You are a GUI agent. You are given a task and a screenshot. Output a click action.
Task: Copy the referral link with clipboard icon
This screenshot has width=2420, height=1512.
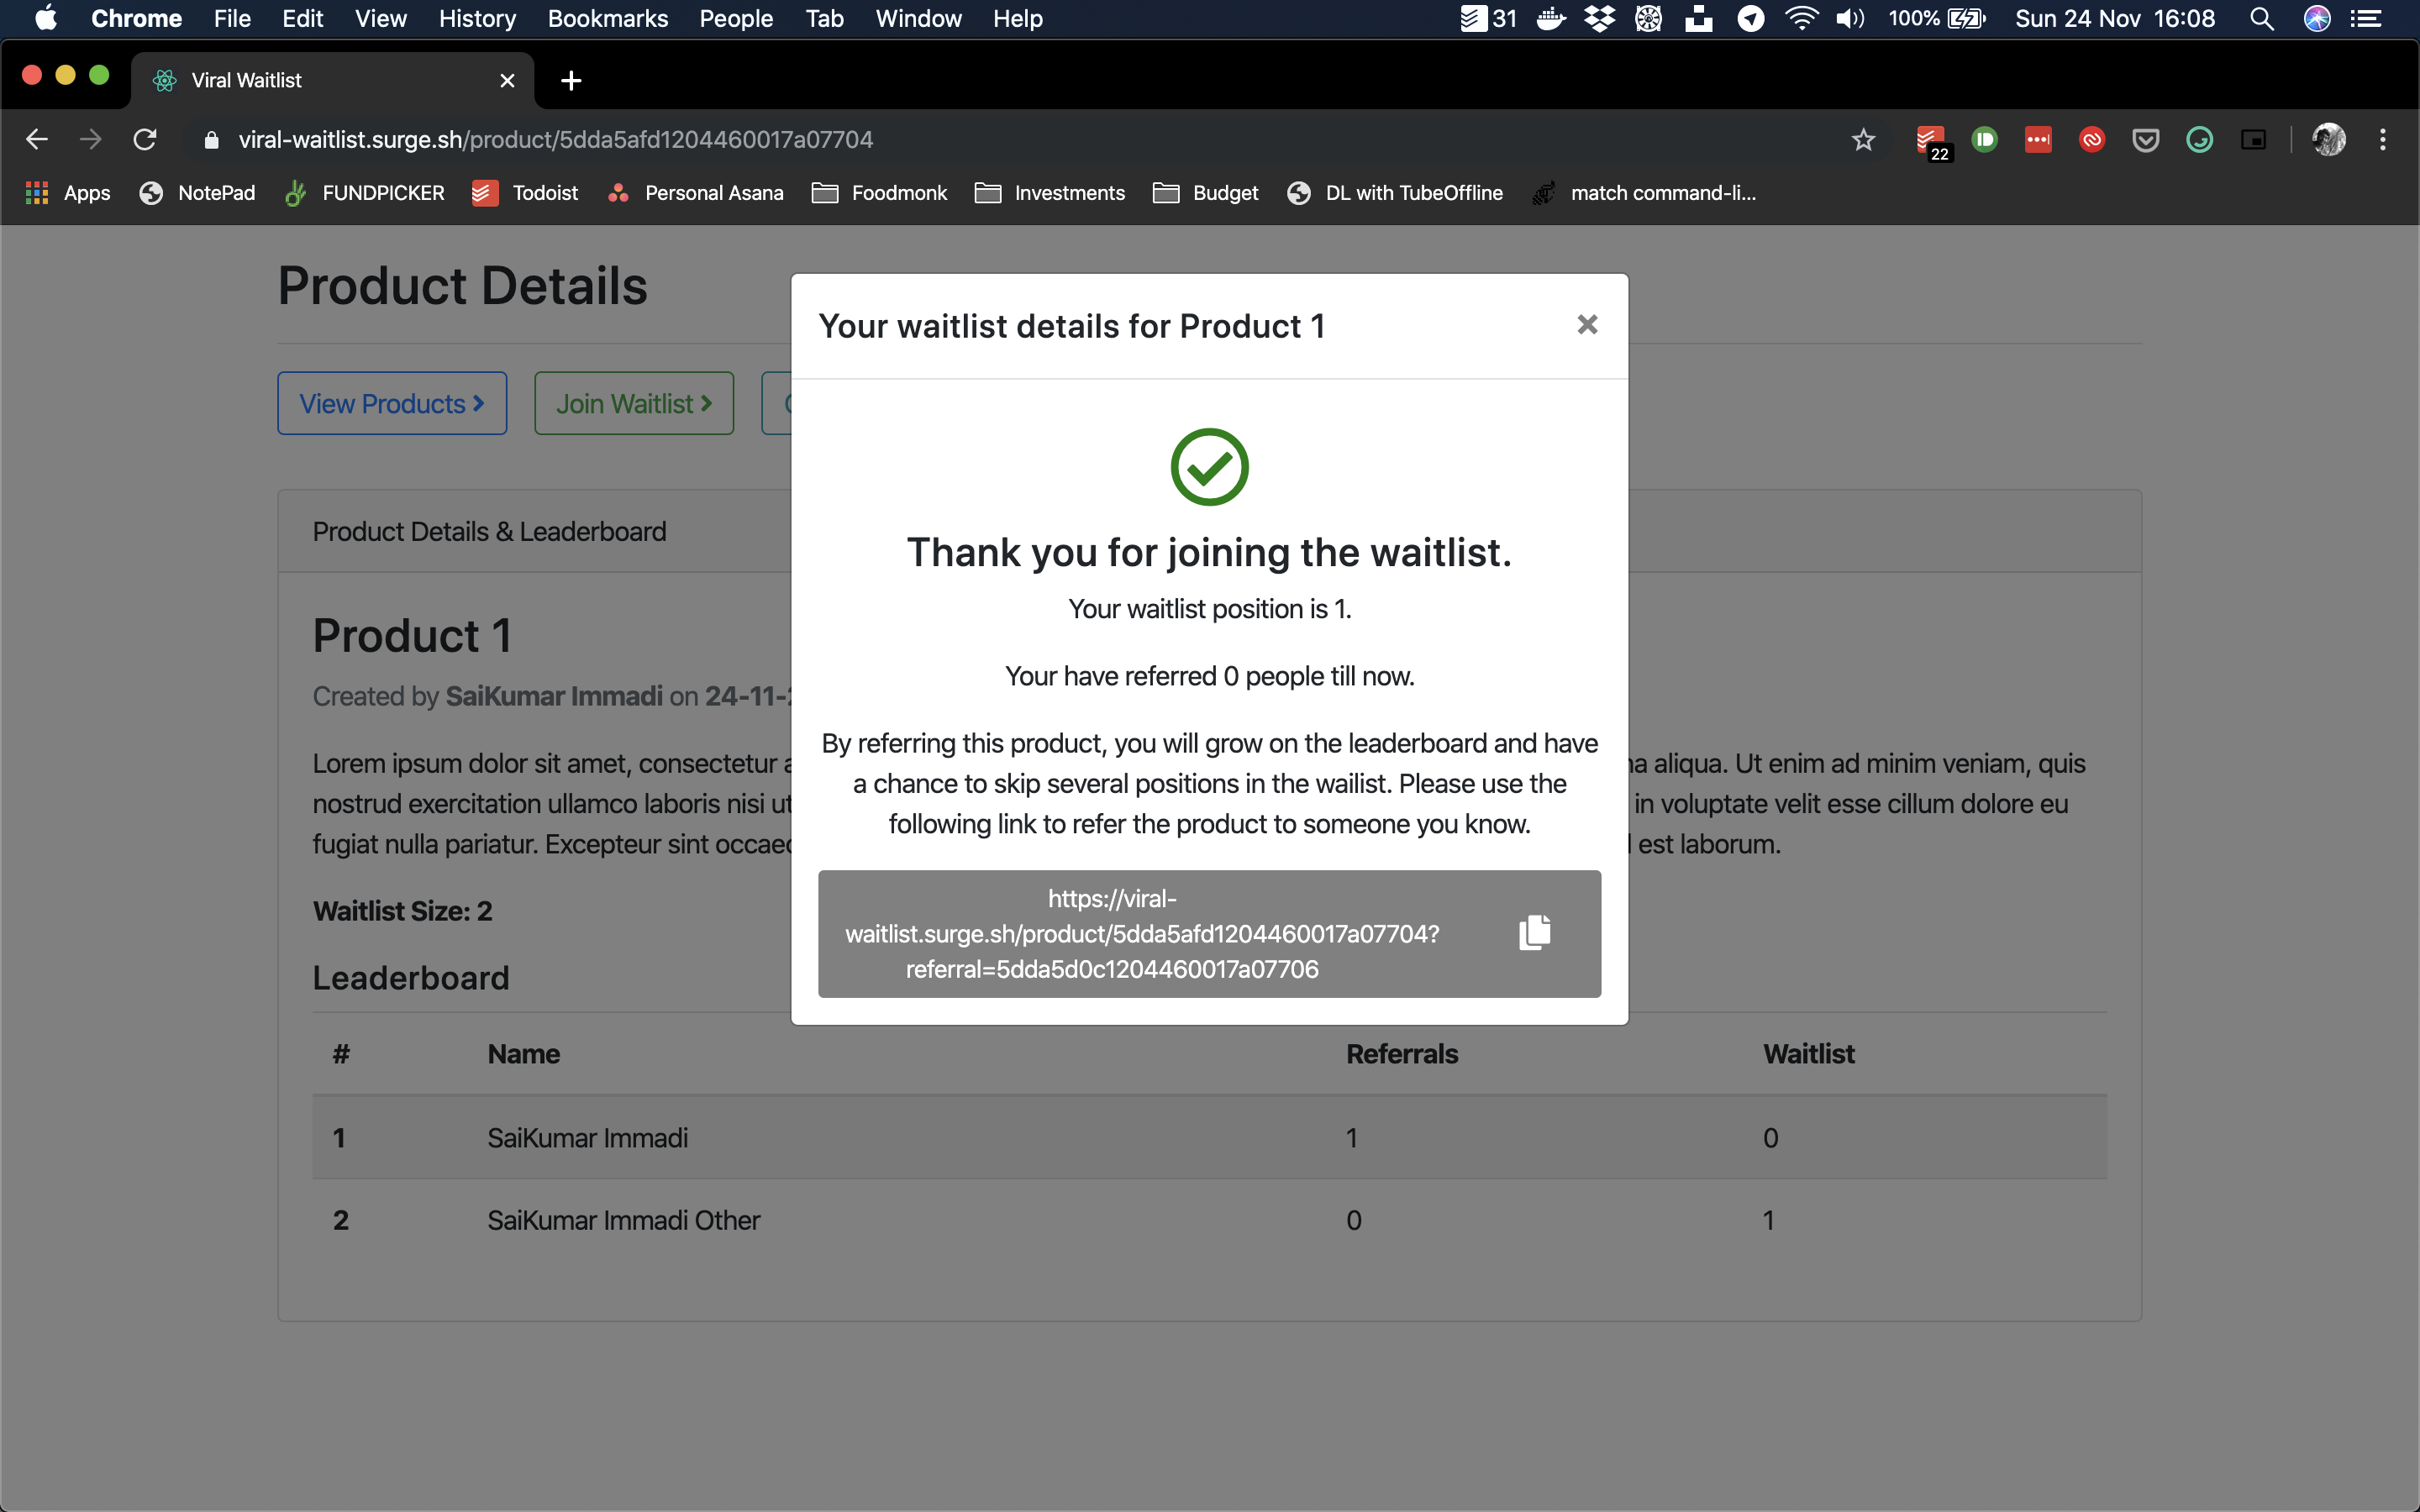click(1534, 932)
